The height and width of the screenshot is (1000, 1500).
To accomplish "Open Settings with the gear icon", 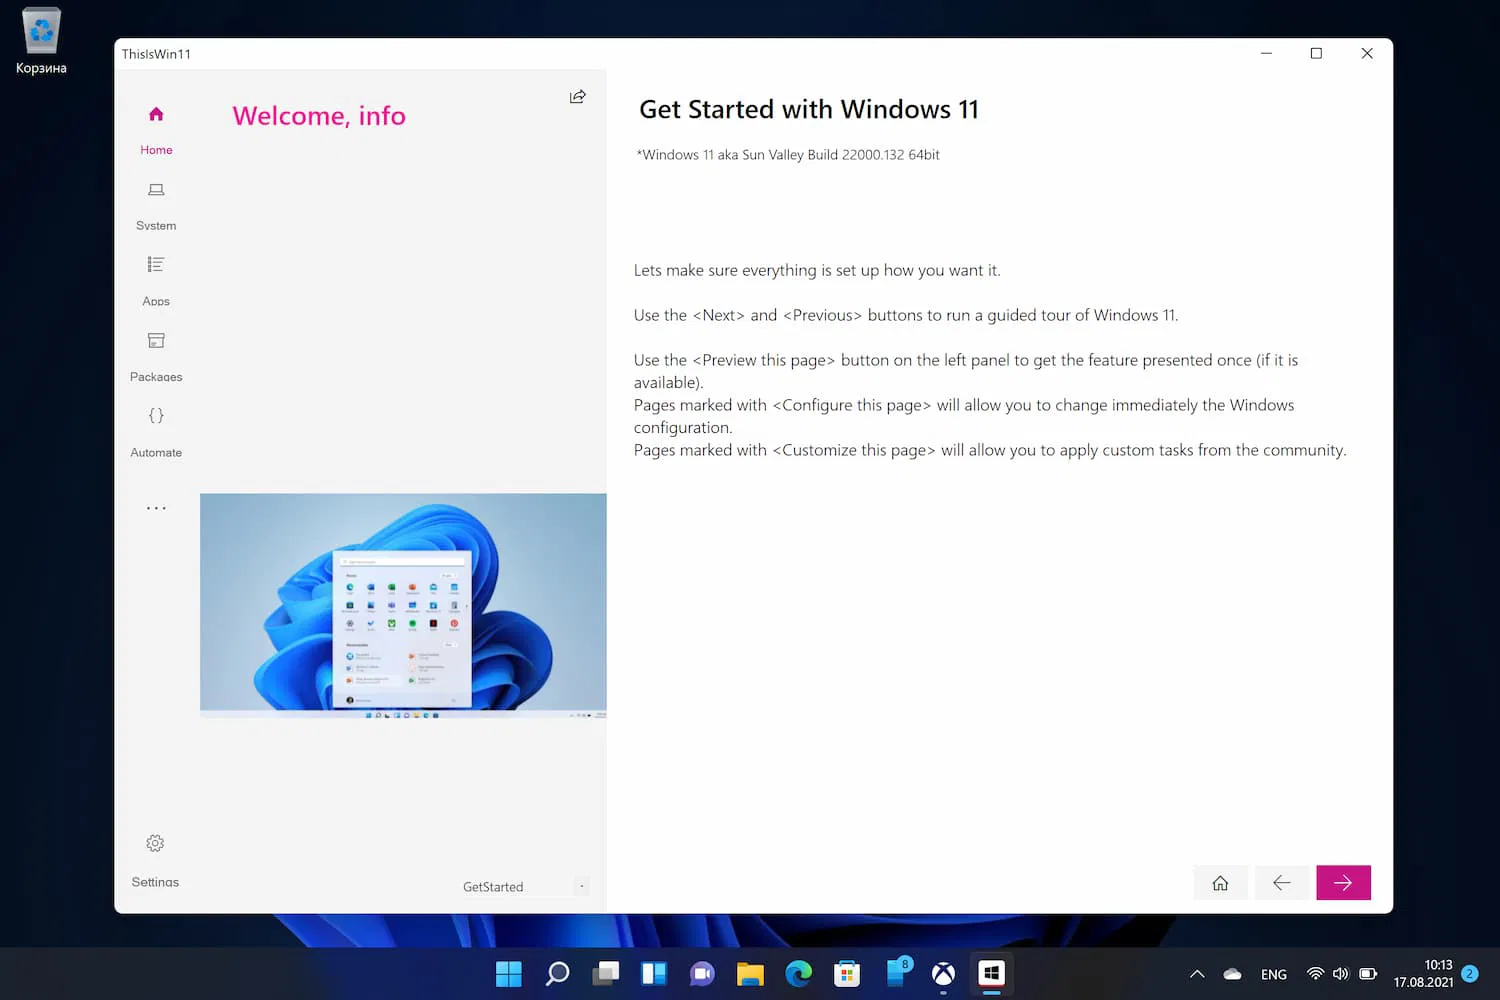I will coord(155,861).
